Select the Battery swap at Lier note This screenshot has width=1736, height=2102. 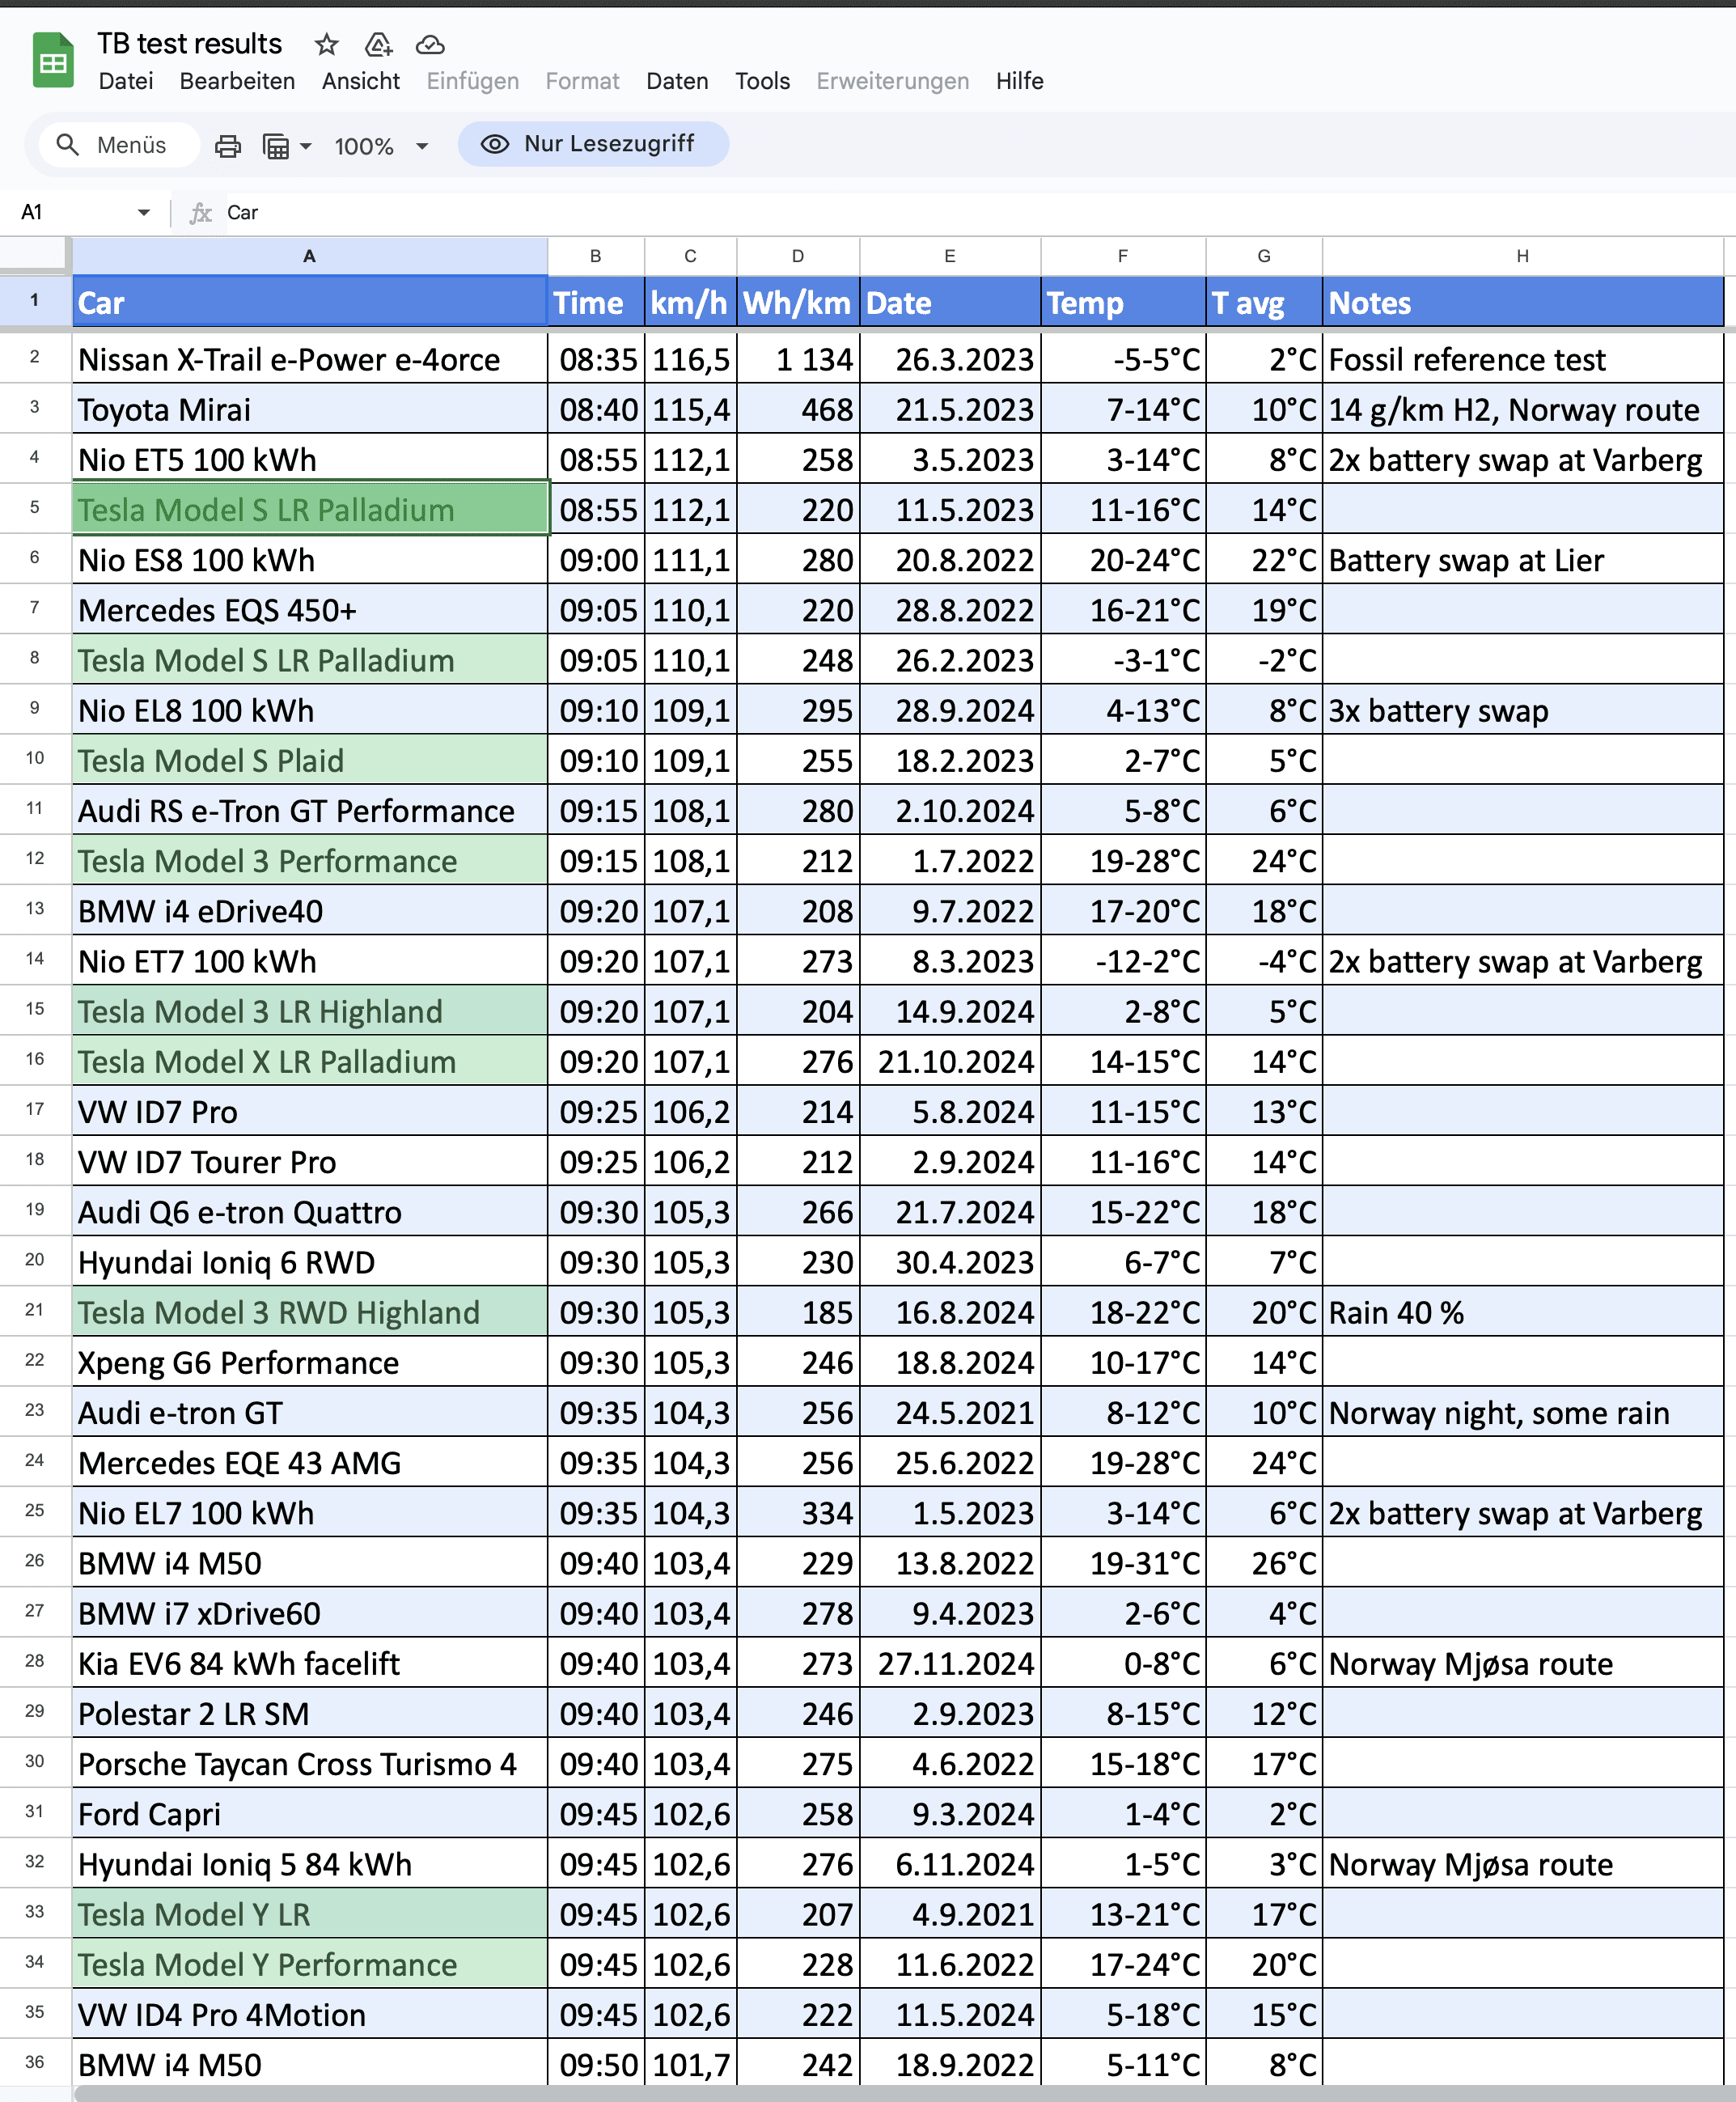[x=1522, y=560]
